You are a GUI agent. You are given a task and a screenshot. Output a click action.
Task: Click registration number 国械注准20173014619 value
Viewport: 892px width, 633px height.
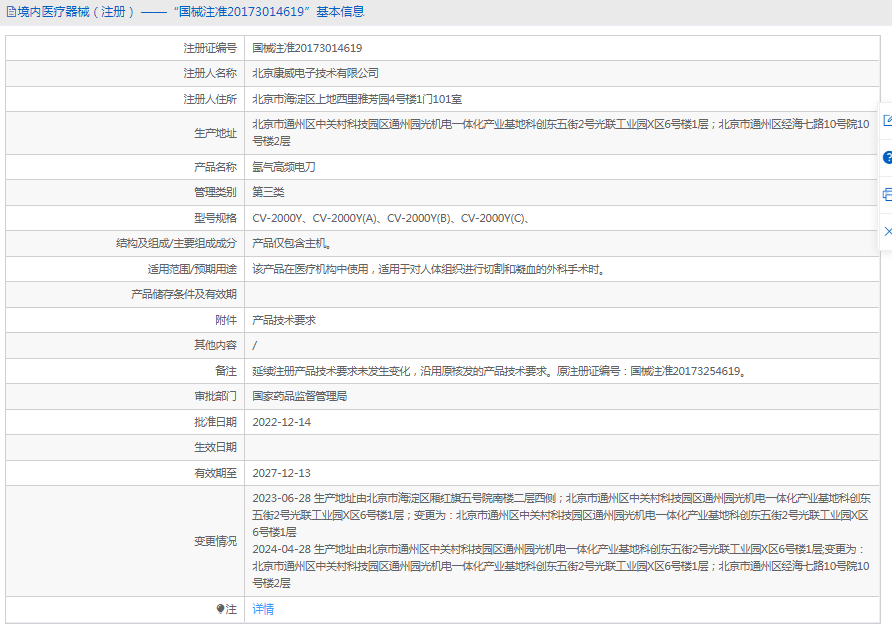(307, 48)
